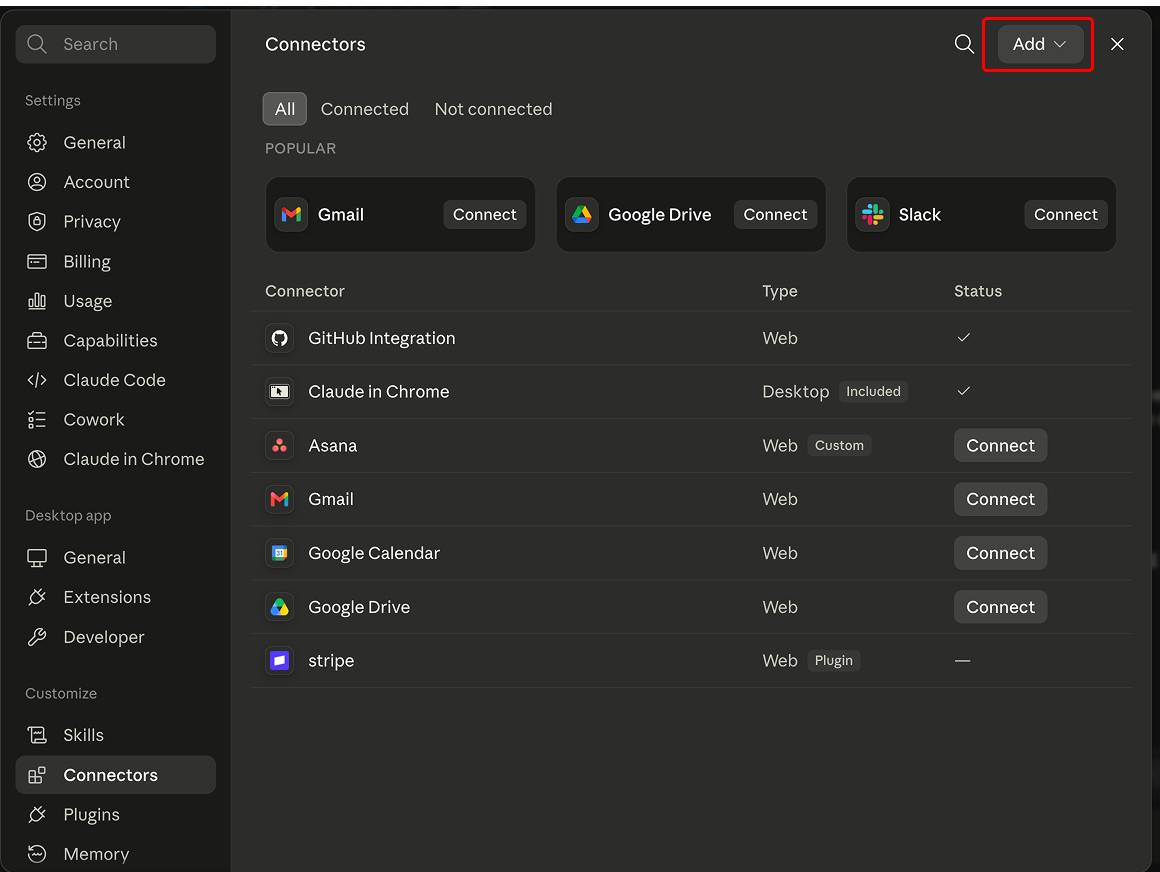Click the Claude in Chrome connector row icon
The width and height of the screenshot is (1160, 872).
click(x=280, y=391)
